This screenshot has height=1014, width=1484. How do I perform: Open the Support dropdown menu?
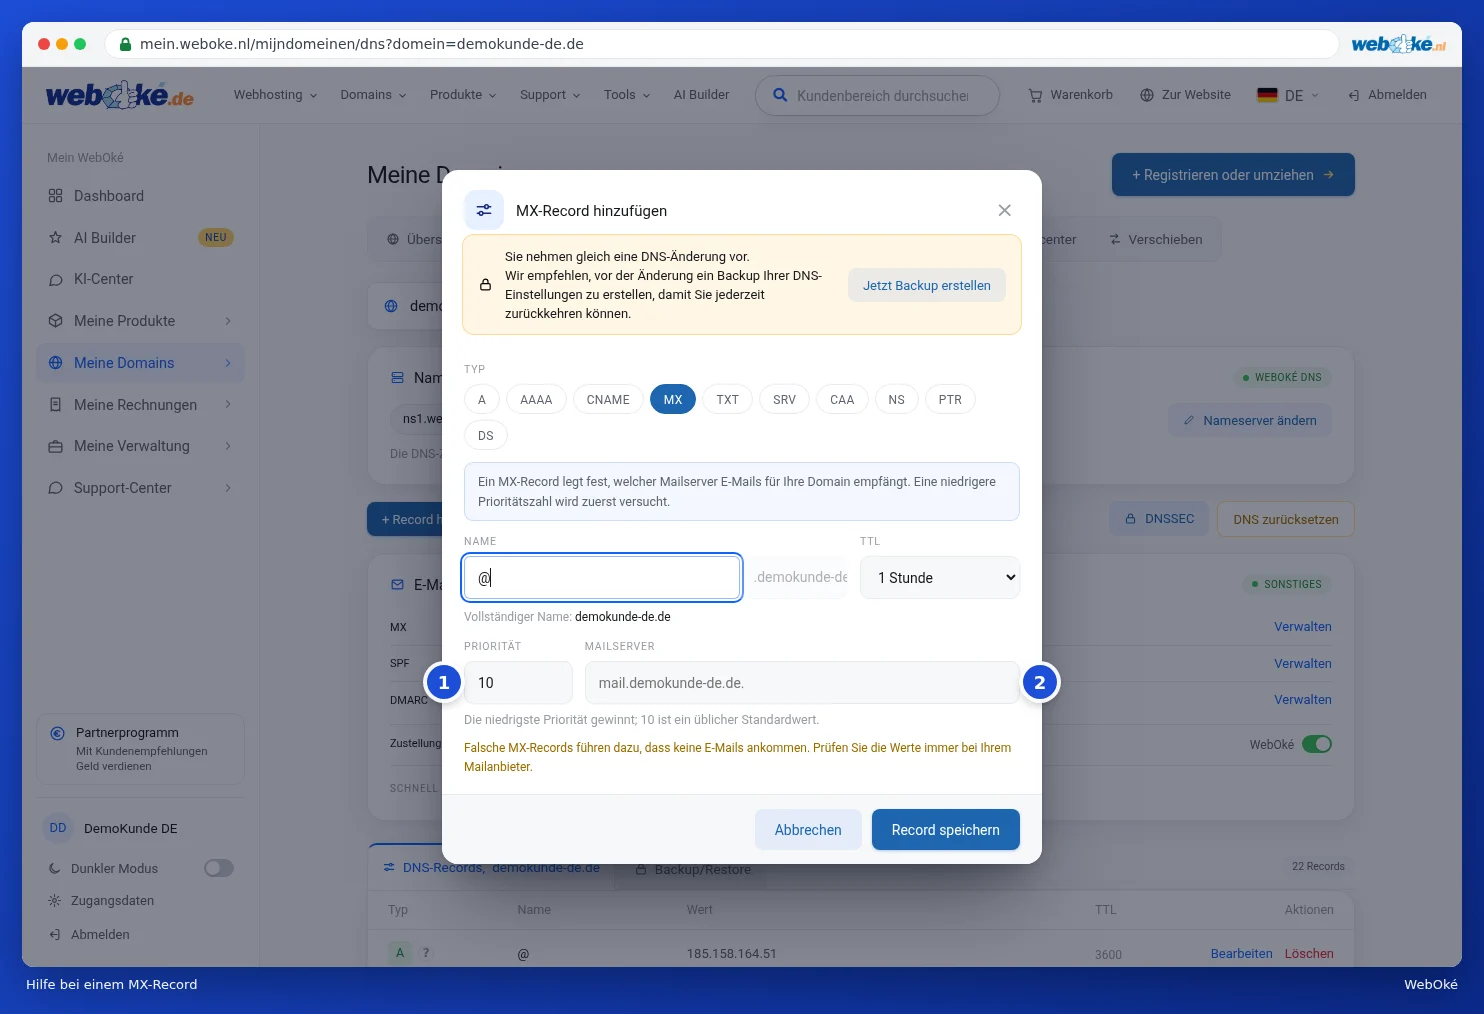click(550, 95)
